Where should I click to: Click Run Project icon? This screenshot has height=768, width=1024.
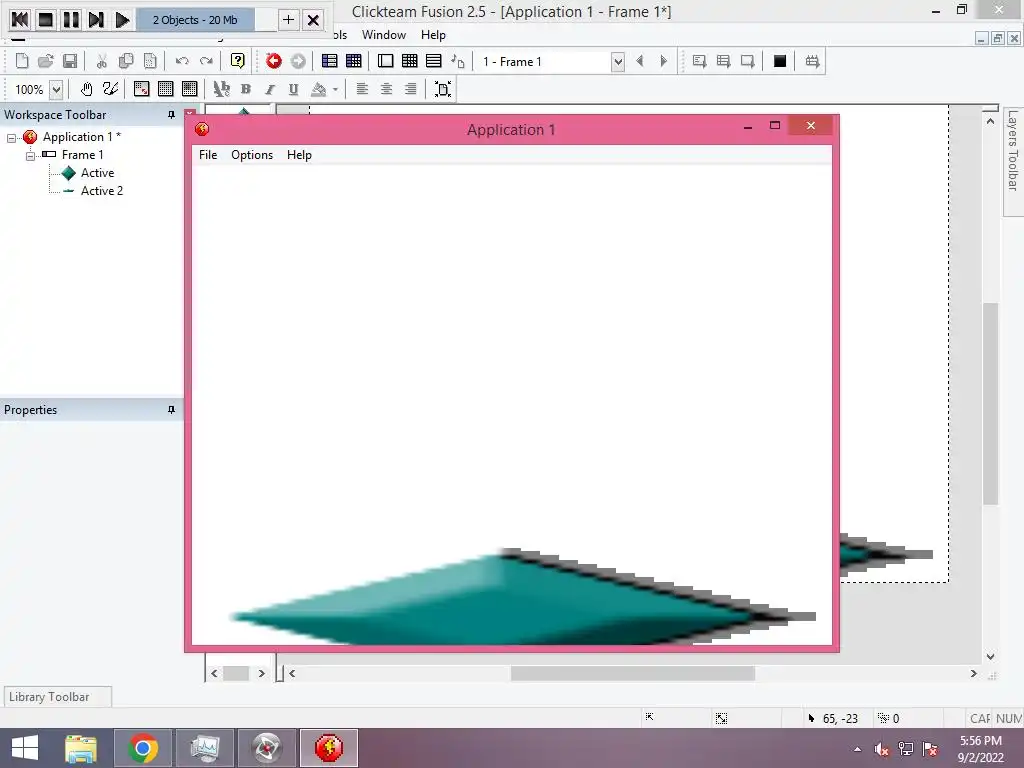pos(699,61)
